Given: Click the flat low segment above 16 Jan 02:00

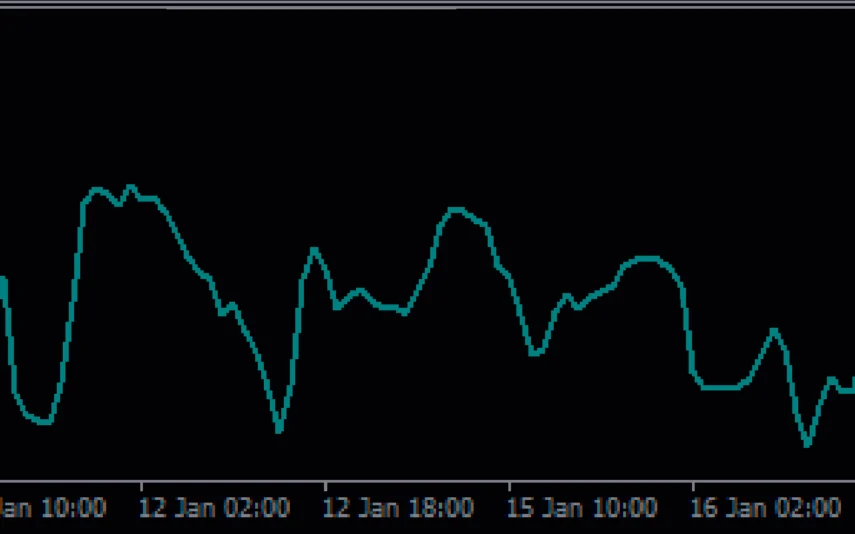Looking at the screenshot, I should click(x=720, y=387).
